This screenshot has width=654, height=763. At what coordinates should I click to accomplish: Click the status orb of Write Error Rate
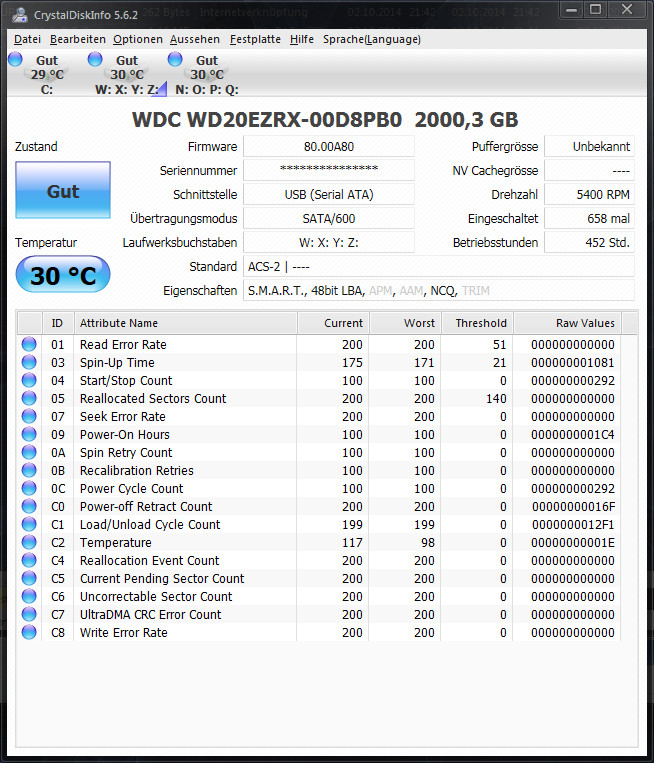pos(29,632)
